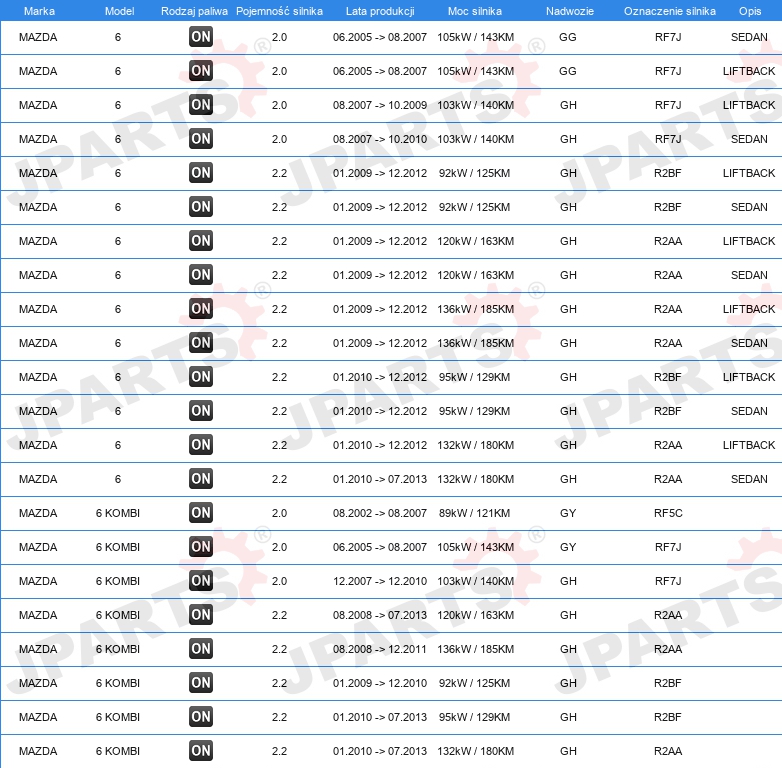Click ON badge in 6 KOMBI 89kW row

(x=201, y=513)
